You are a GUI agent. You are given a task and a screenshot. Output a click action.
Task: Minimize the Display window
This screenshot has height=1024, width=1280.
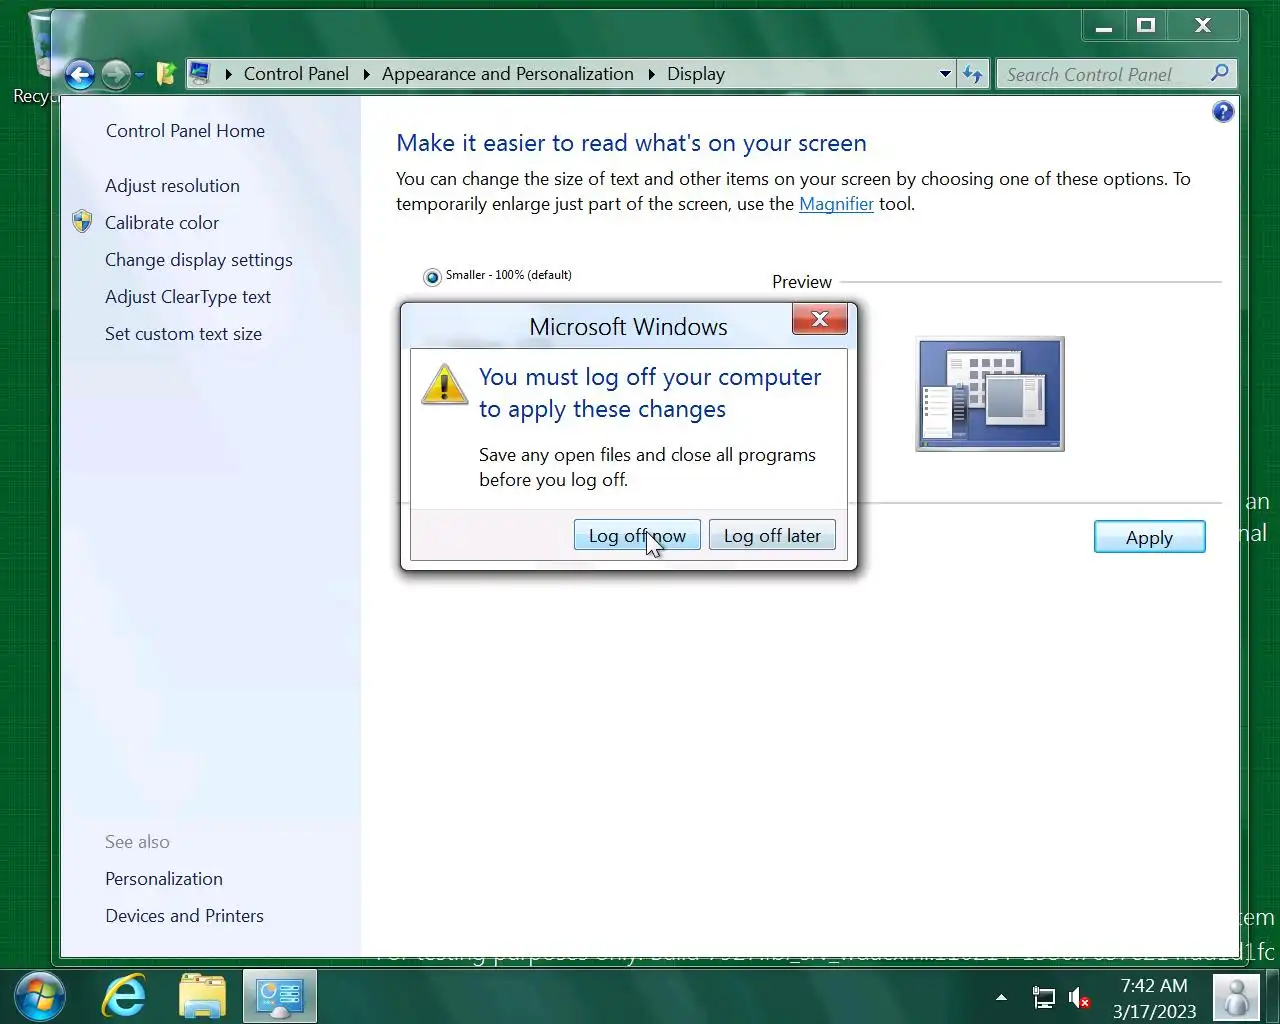pyautogui.click(x=1104, y=26)
